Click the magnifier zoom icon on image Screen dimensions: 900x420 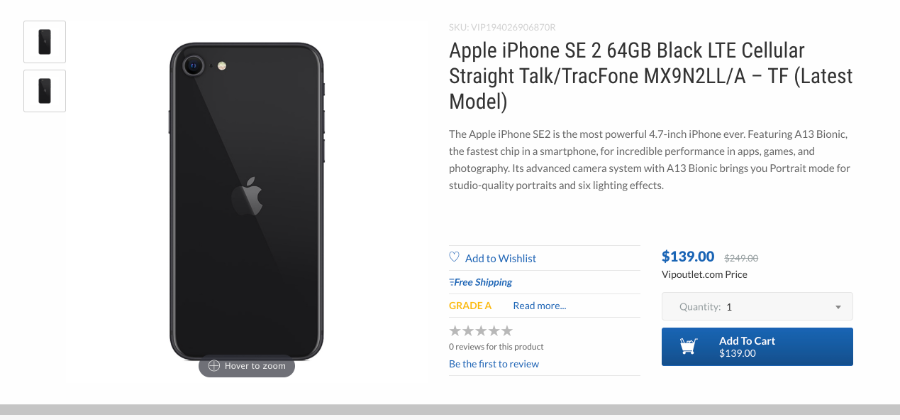point(214,365)
